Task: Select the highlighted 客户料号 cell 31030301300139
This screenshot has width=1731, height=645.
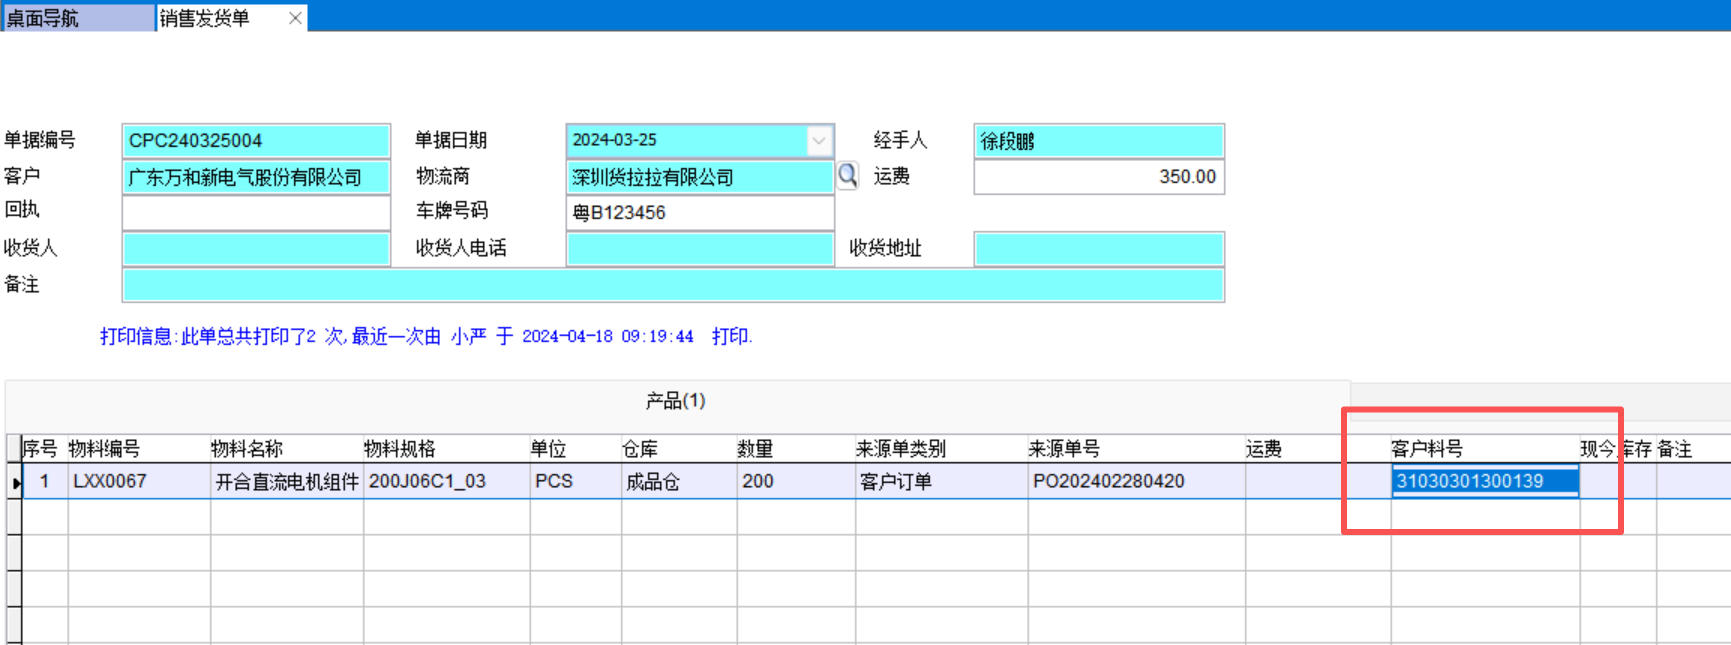Action: click(x=1484, y=481)
